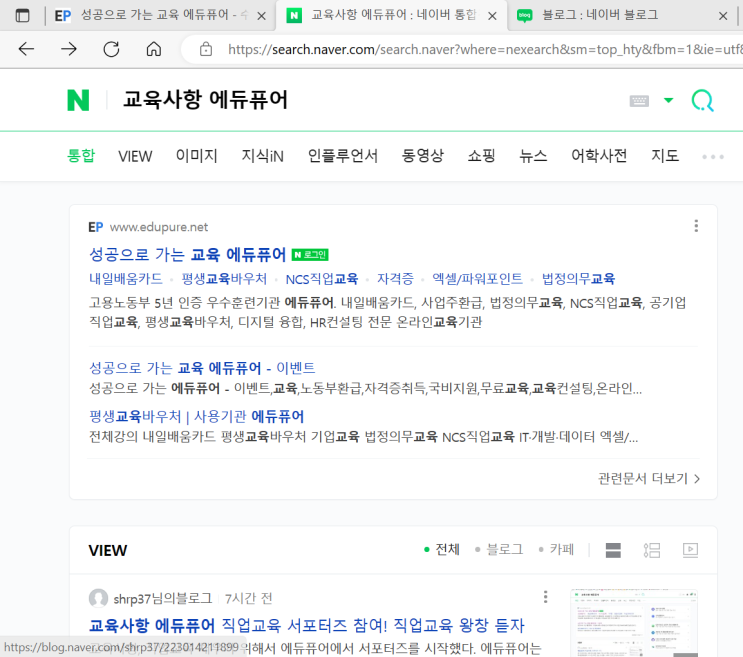Close the 네이버 블로그 tab
Viewport: 743px width, 657px height.
(x=723, y=16)
